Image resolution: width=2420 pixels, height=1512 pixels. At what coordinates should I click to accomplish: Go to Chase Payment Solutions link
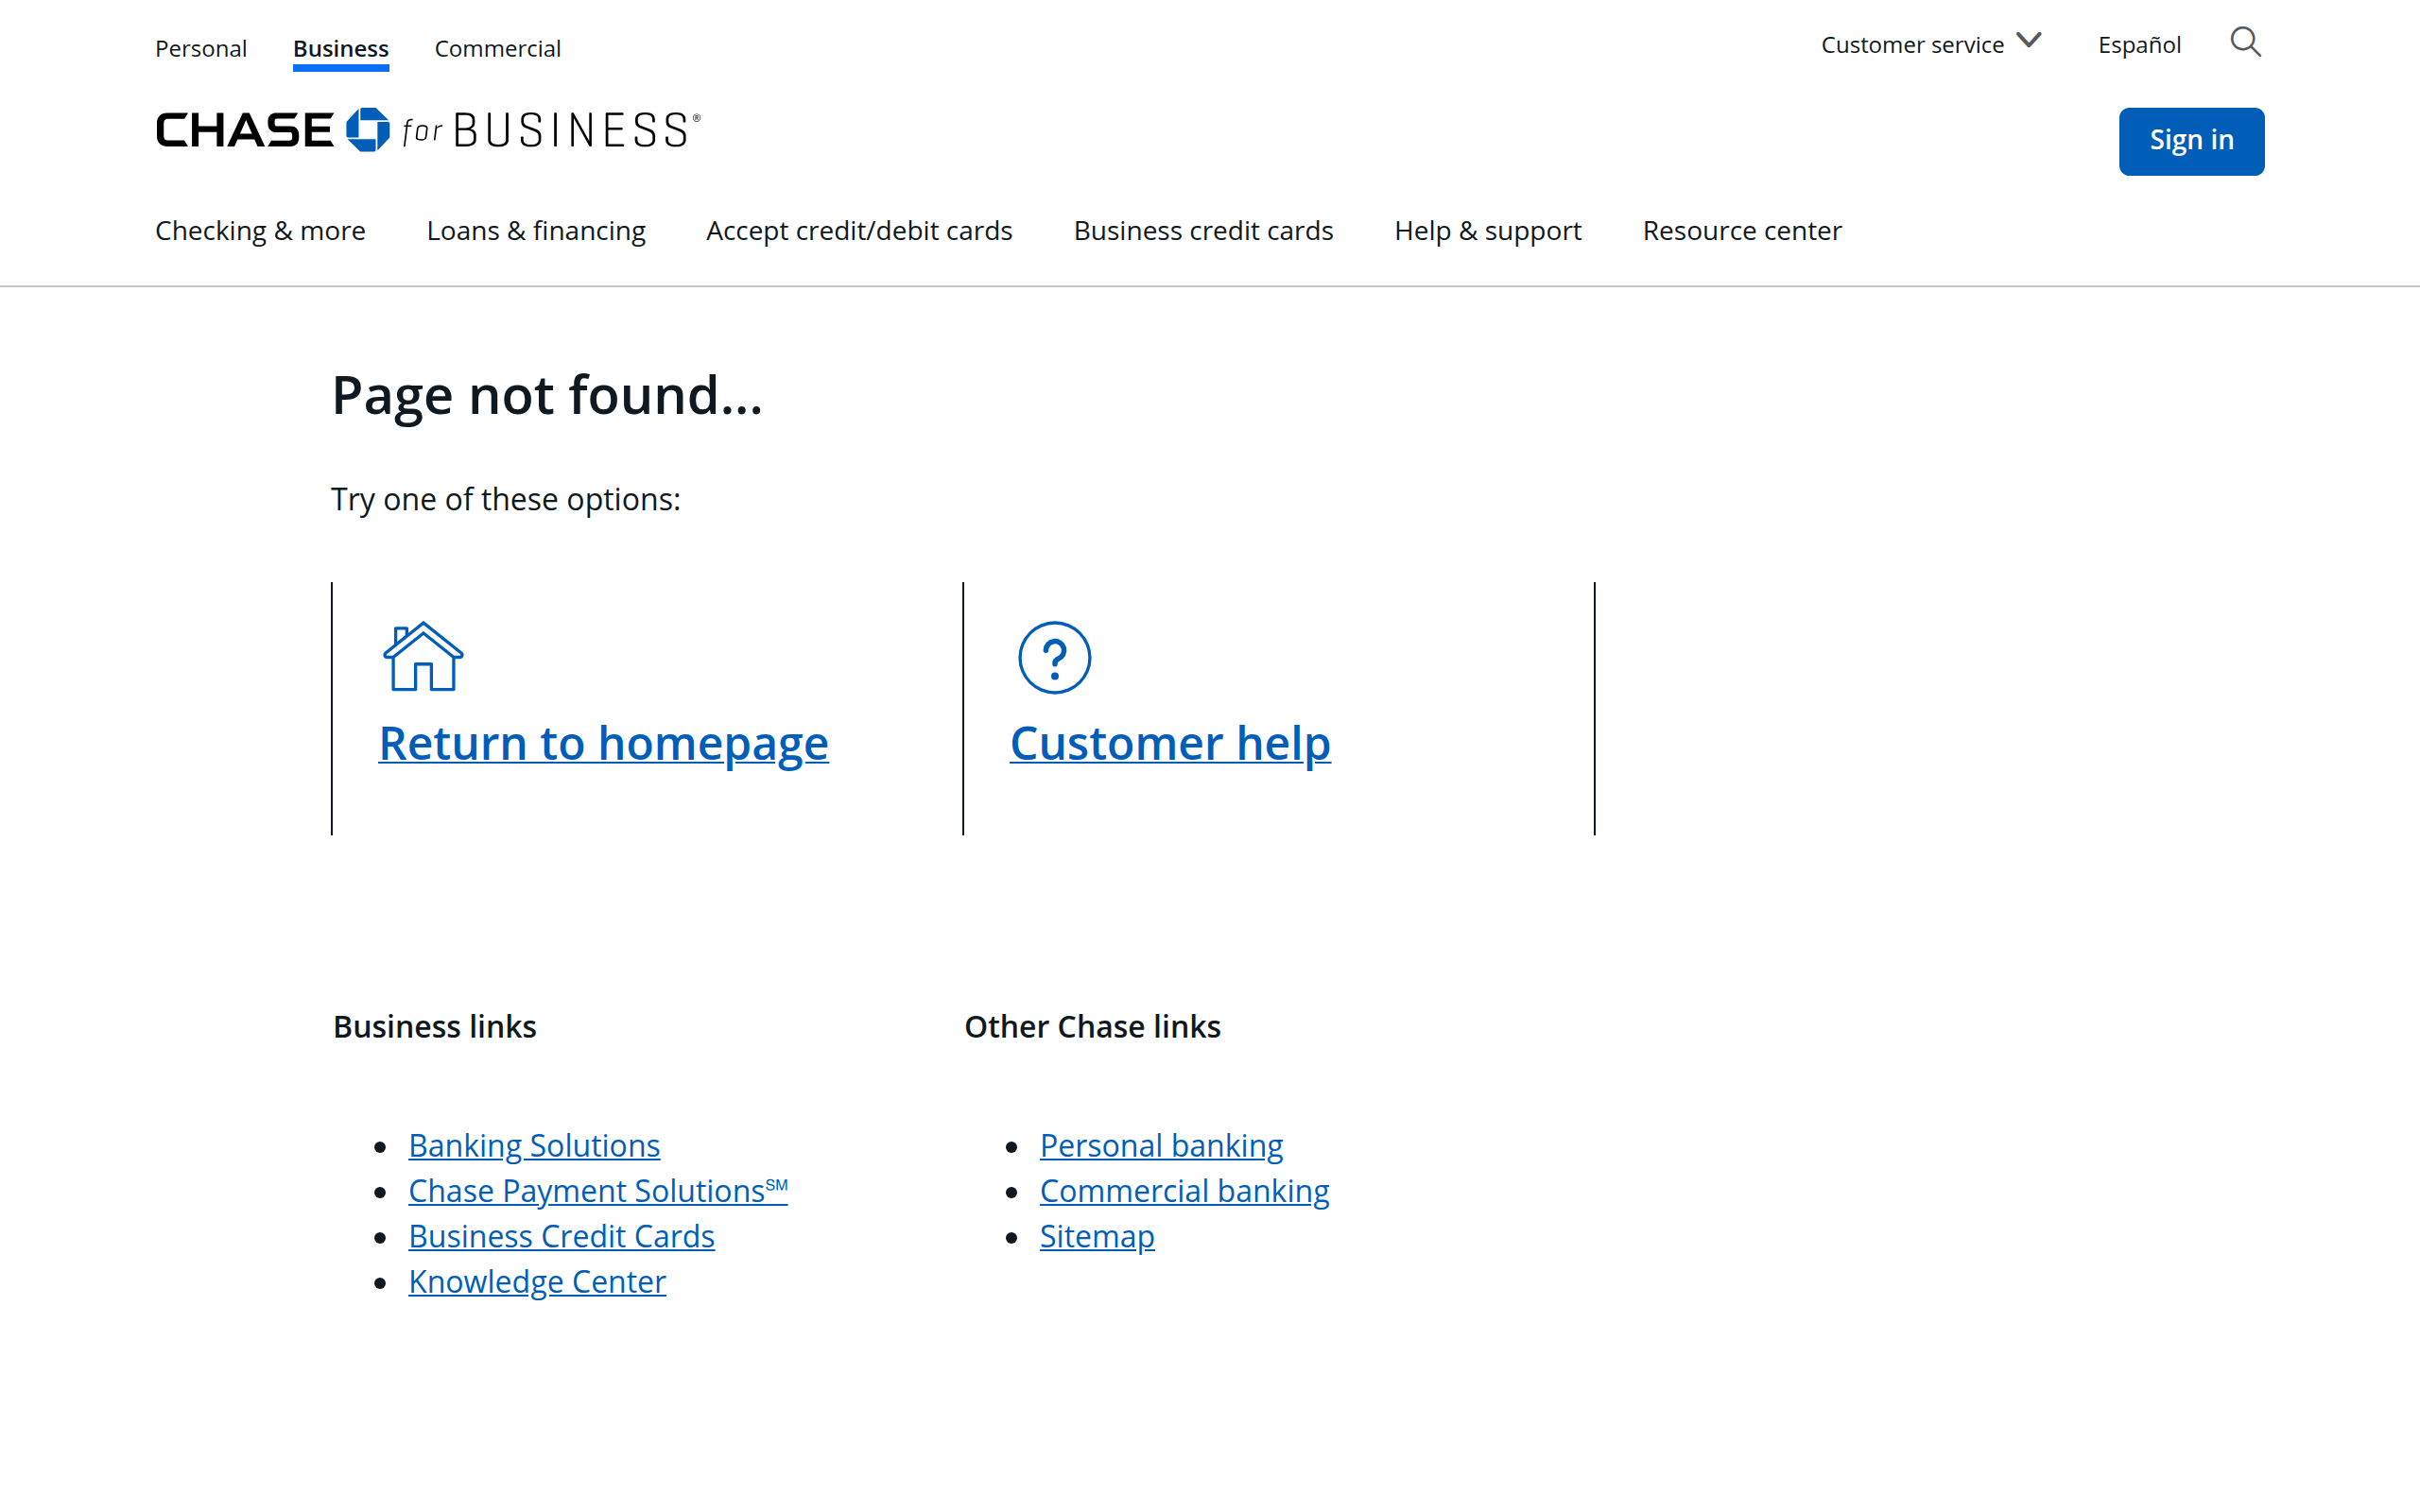(597, 1191)
